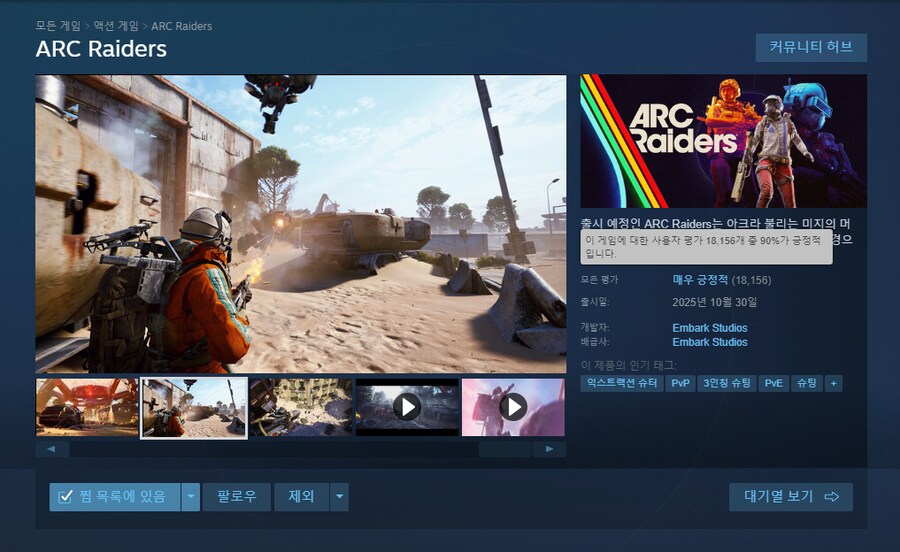
Task: Go to 모든 게임 breadcrumb
Action: pos(59,26)
